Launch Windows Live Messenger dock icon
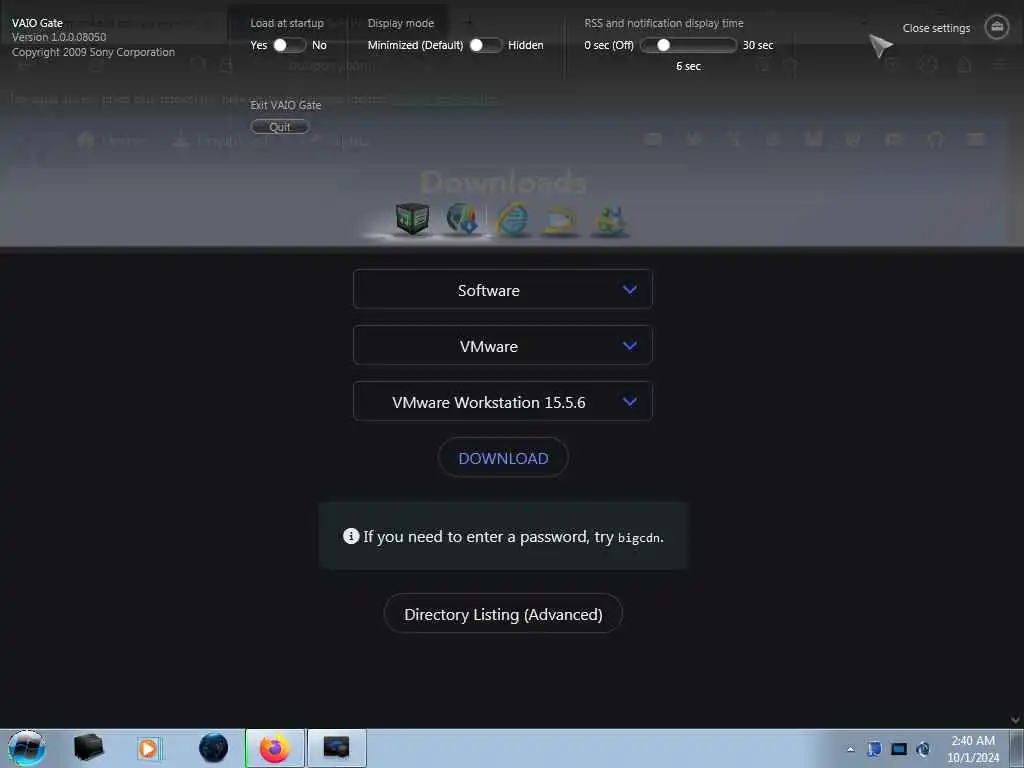The width and height of the screenshot is (1024, 768). coord(610,221)
